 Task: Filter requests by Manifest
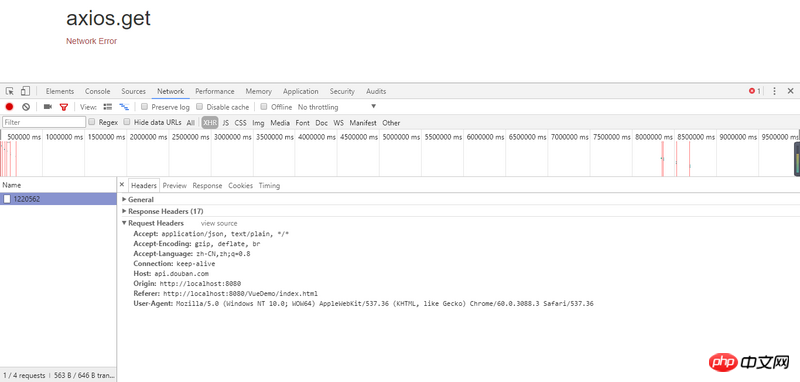(363, 123)
